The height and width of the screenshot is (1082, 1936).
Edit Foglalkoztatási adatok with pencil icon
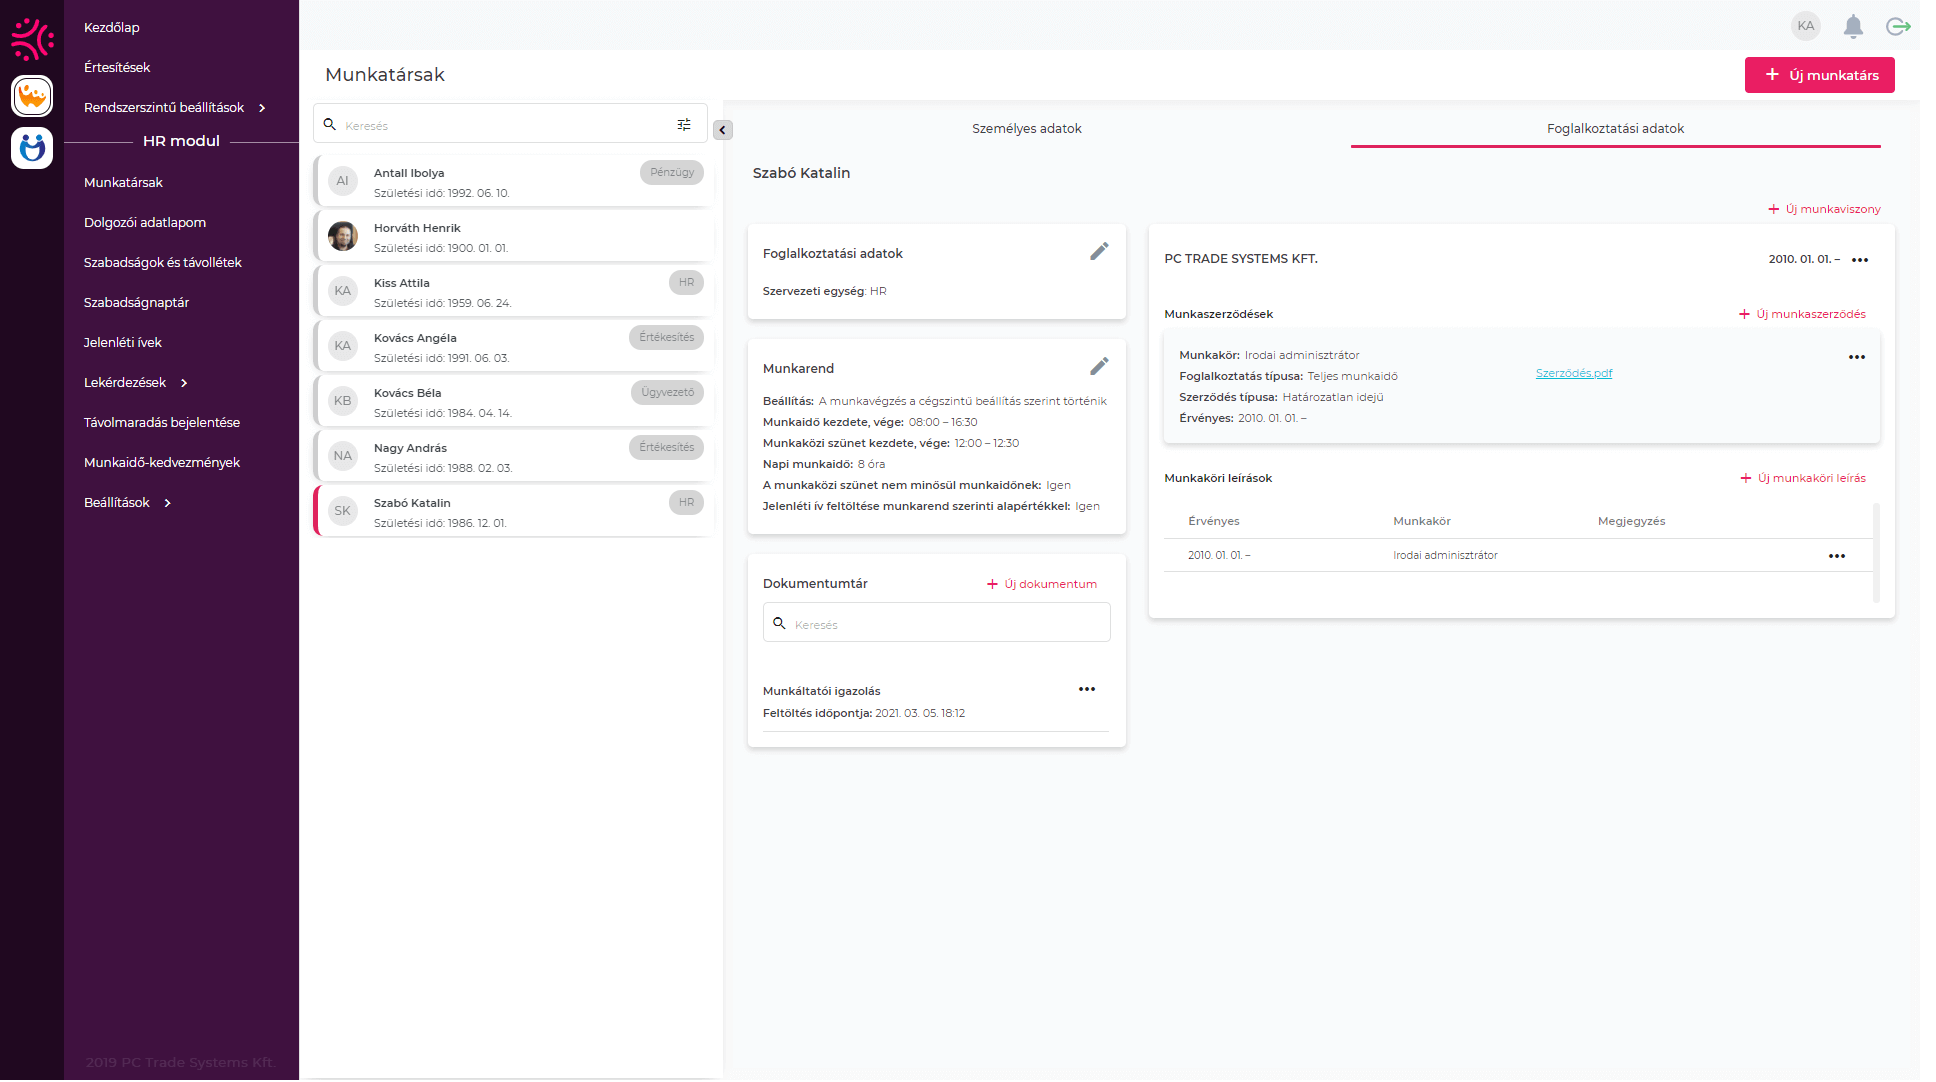1099,252
